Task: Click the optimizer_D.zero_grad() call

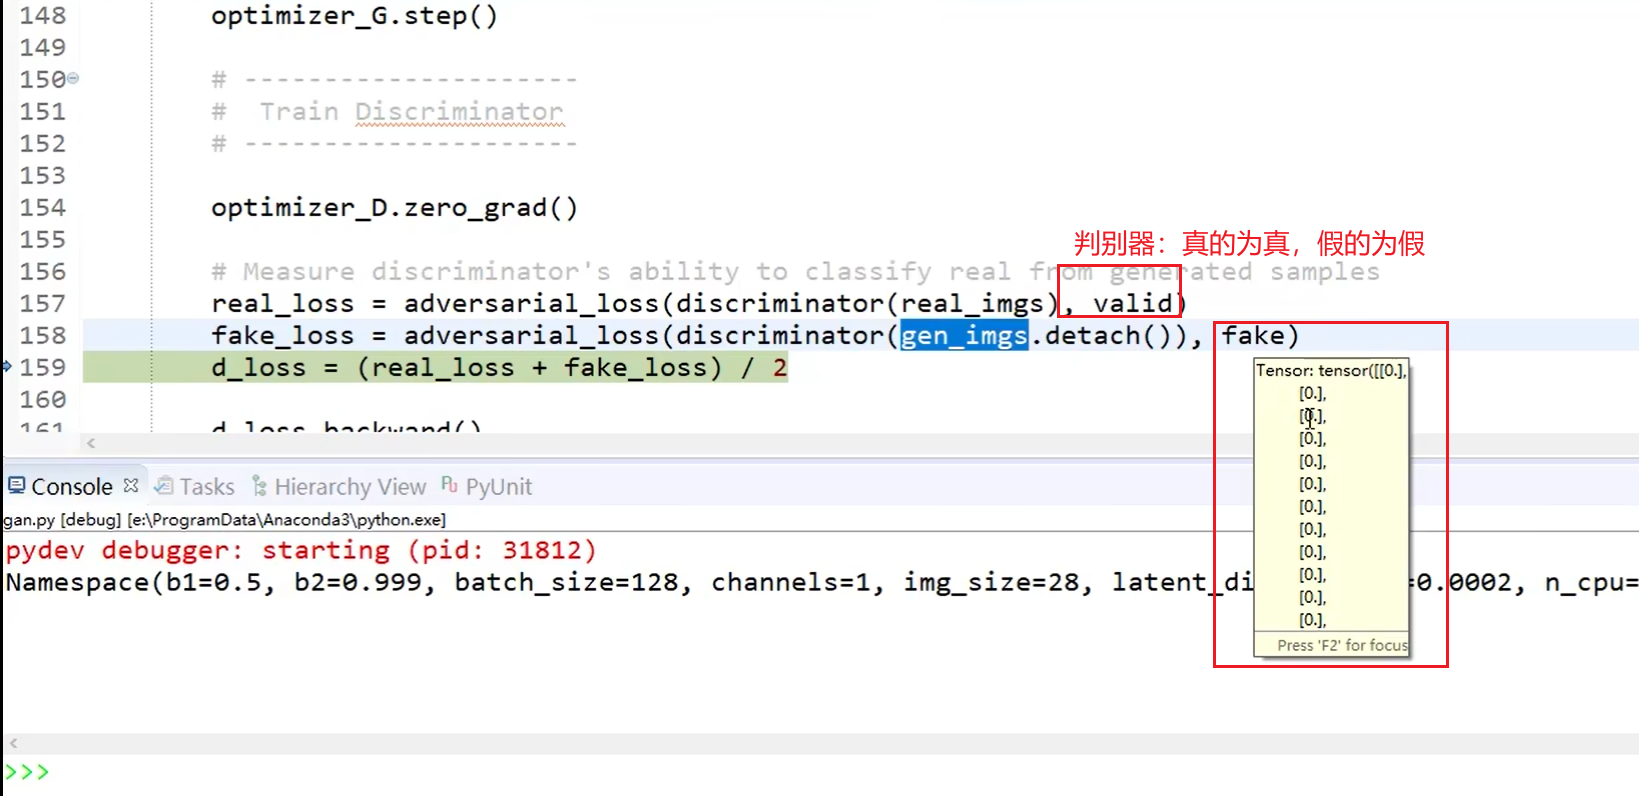Action: (394, 208)
